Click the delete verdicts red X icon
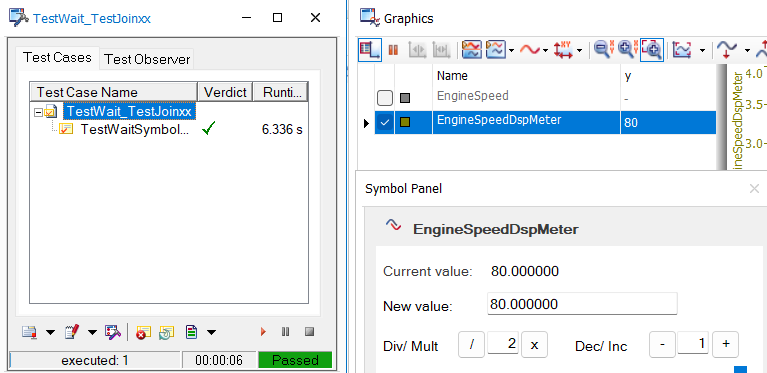The width and height of the screenshot is (767, 373). (x=142, y=332)
